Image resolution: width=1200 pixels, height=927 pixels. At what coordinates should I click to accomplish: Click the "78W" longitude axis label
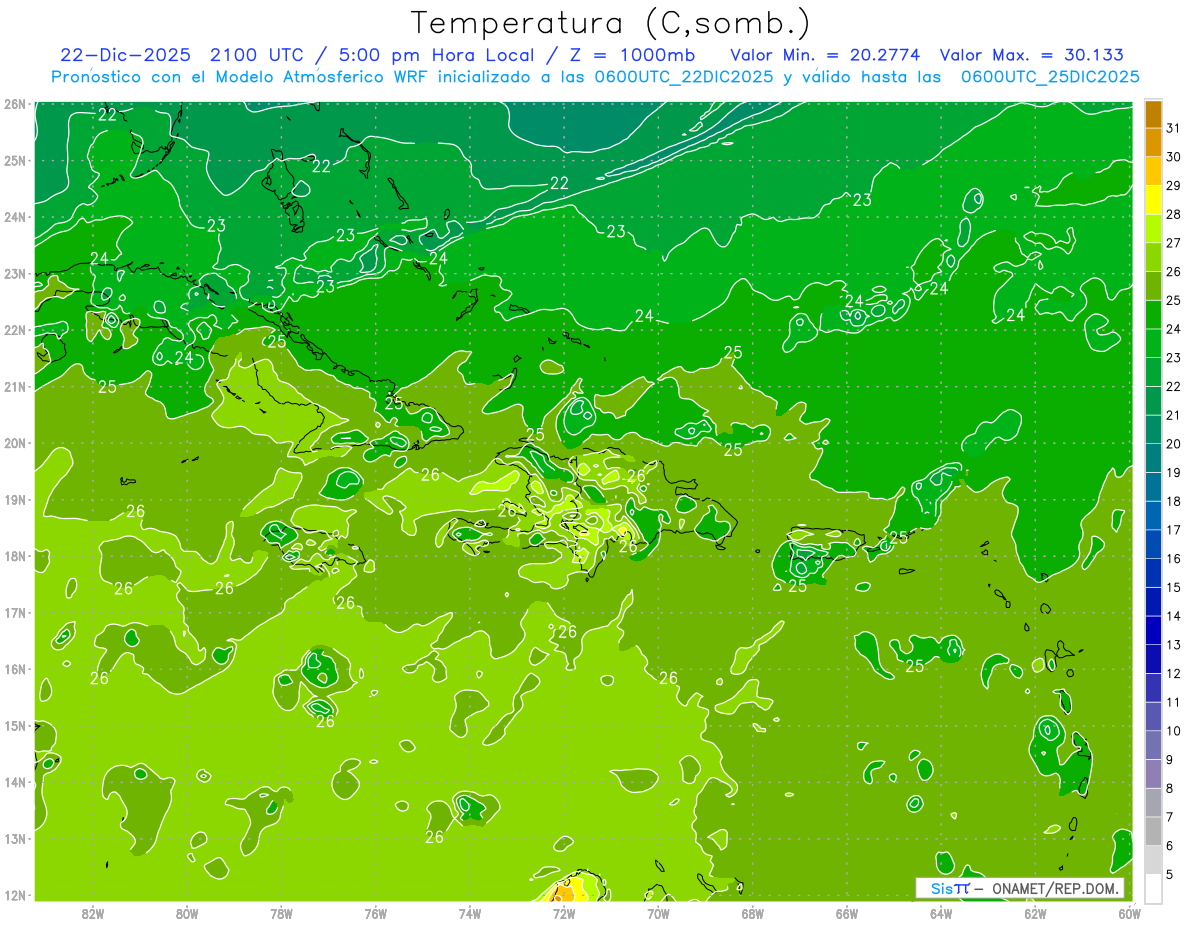(281, 913)
